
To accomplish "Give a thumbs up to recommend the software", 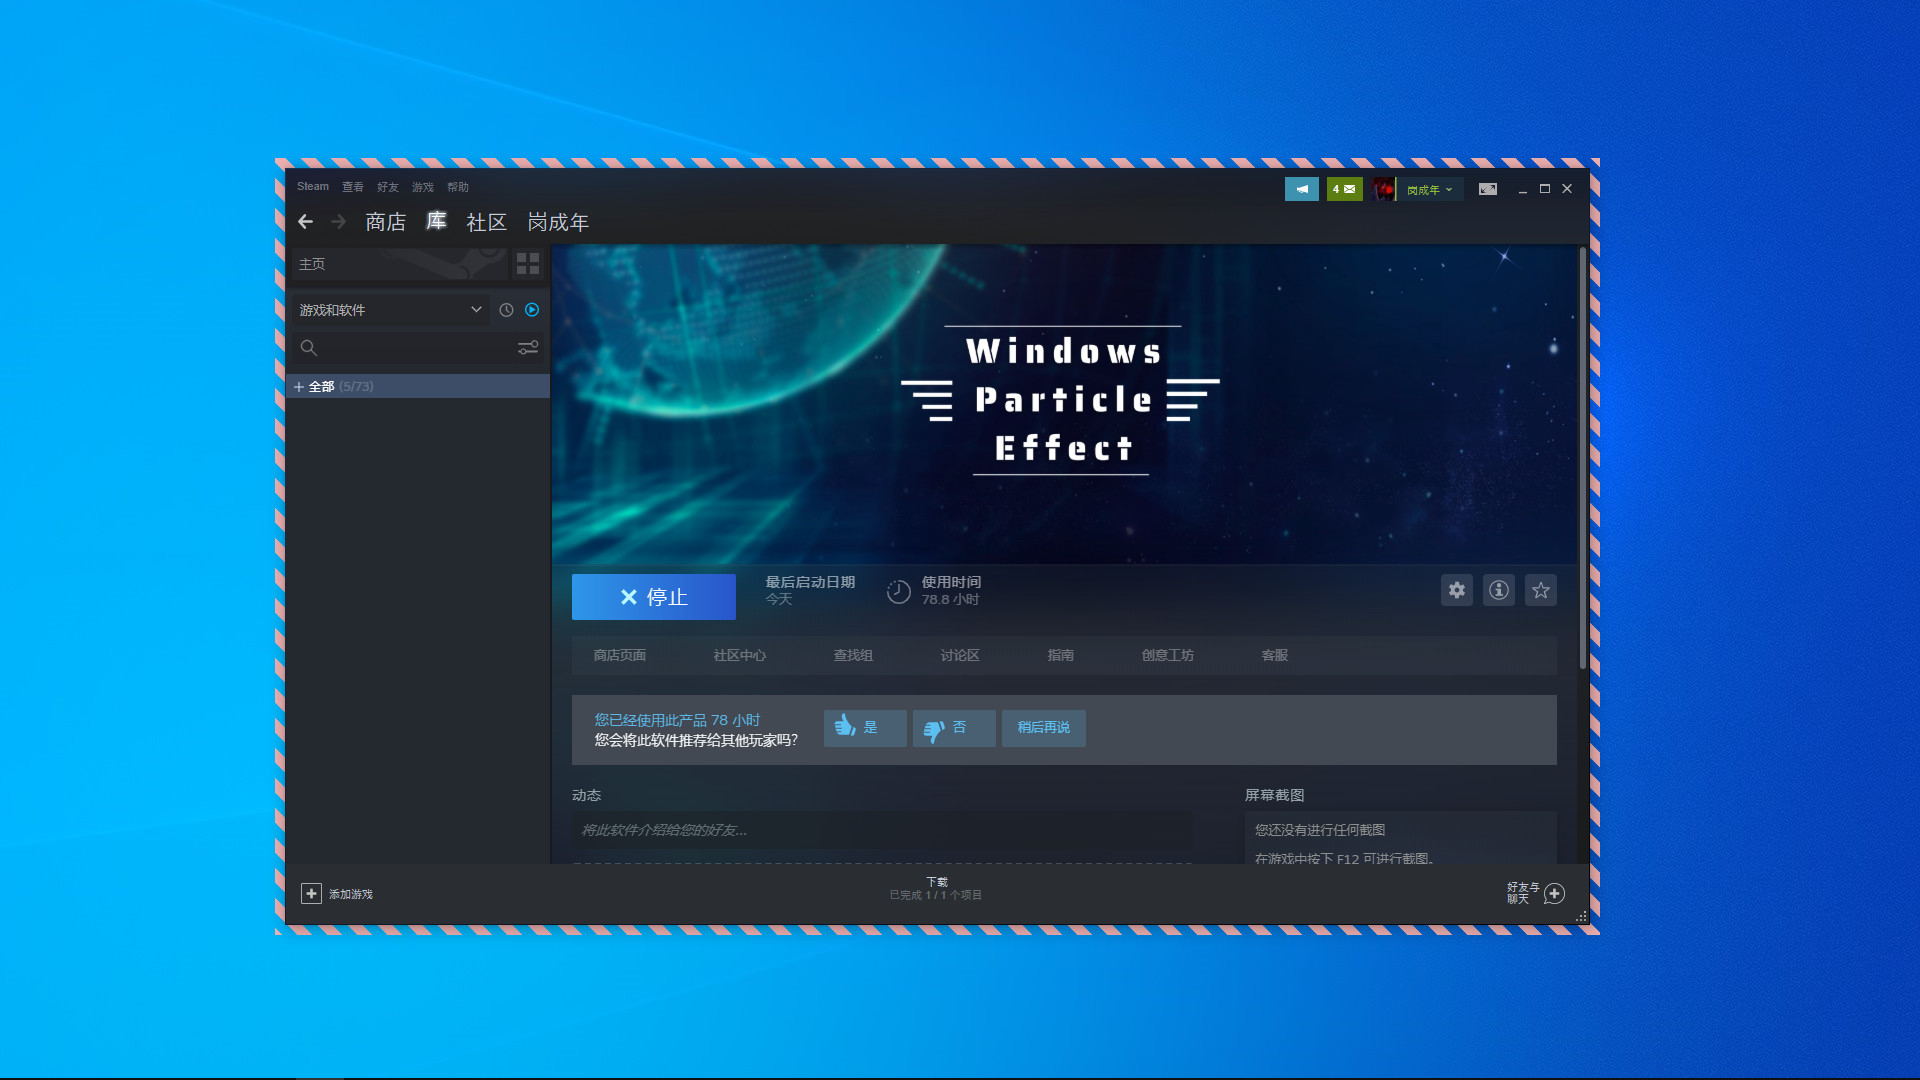I will 864,728.
